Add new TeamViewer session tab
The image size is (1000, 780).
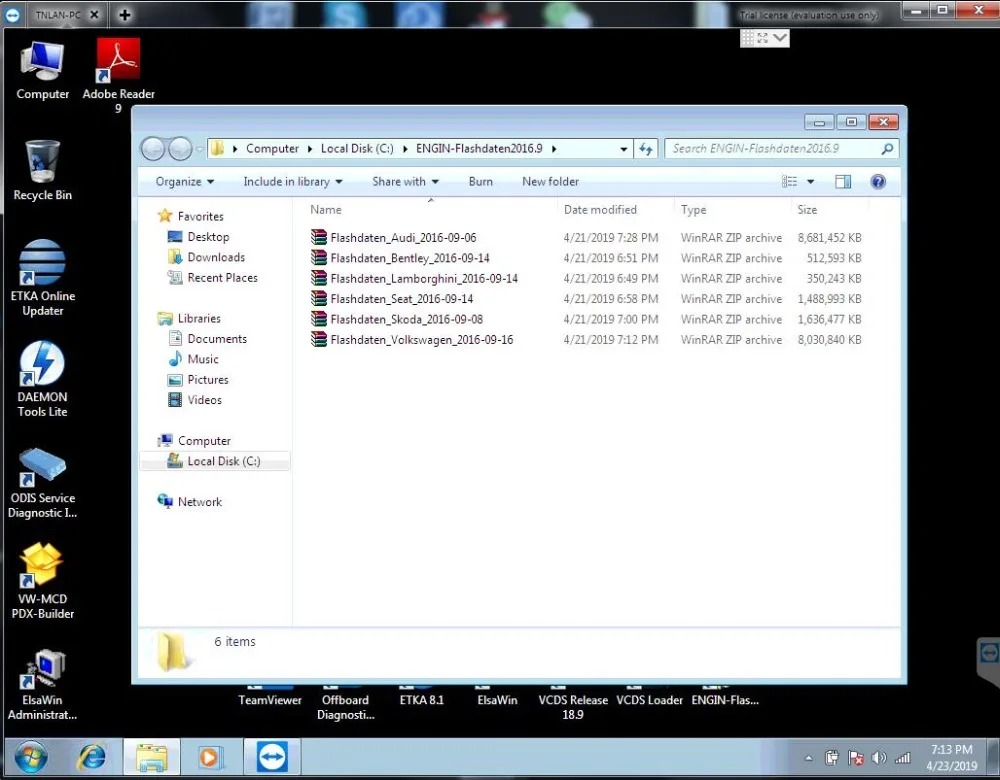124,15
